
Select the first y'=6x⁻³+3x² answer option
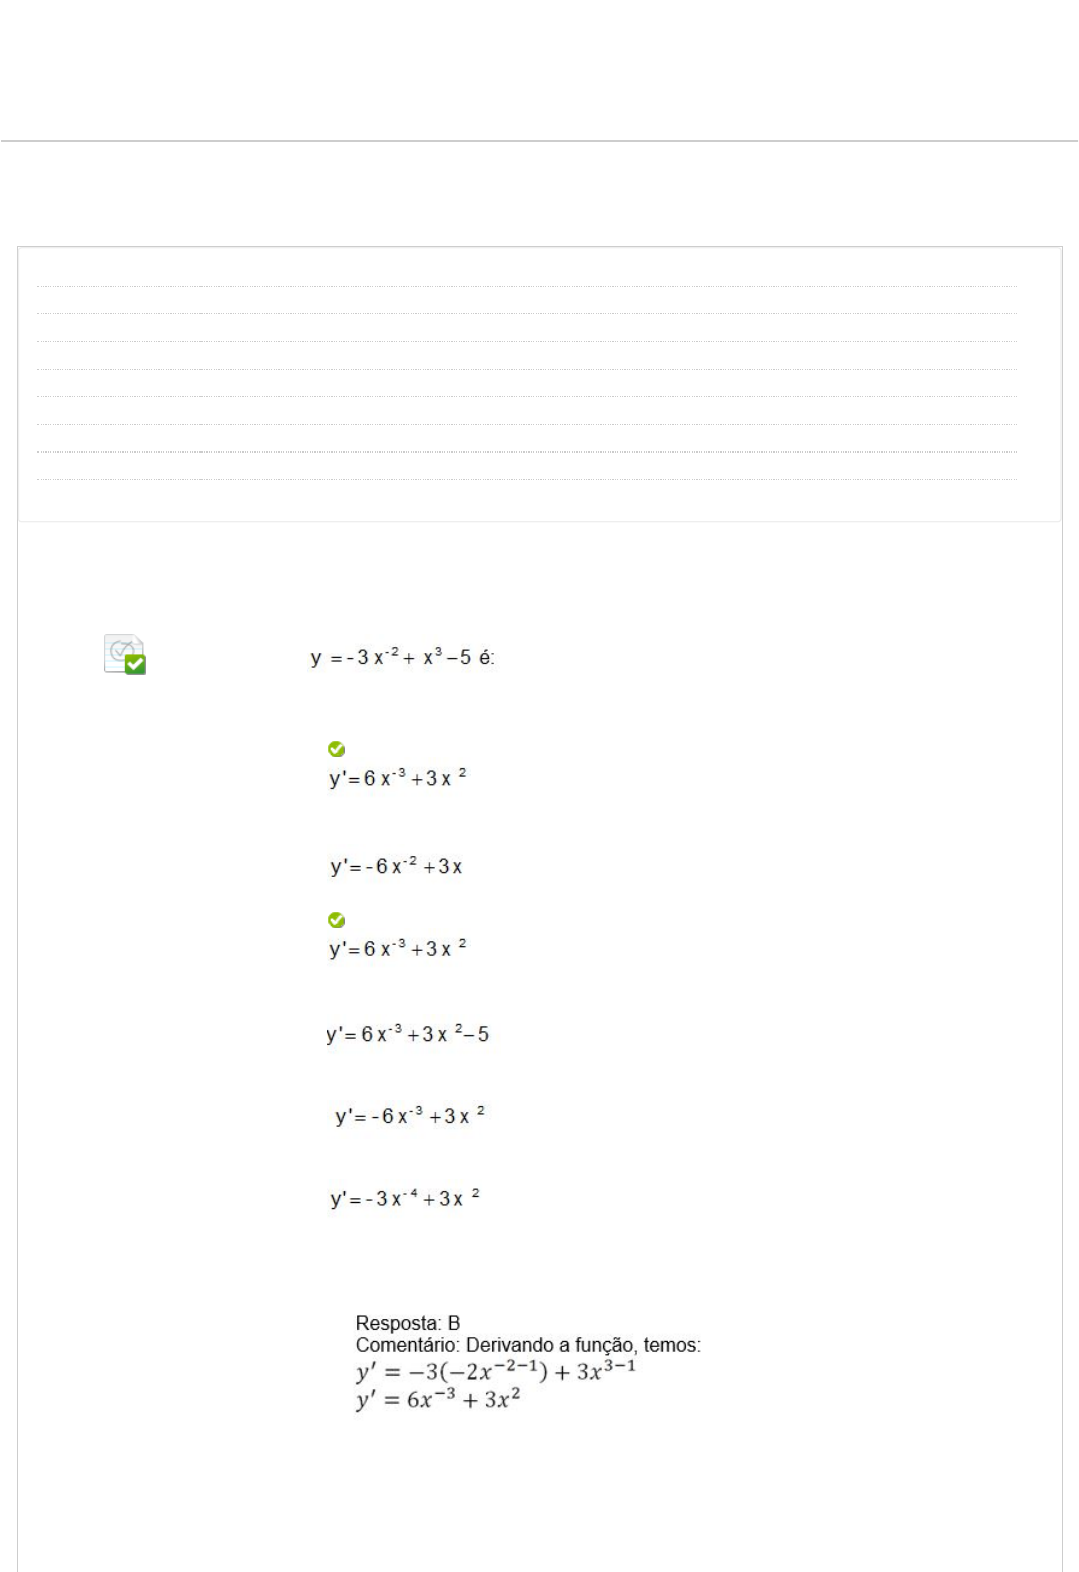click(398, 777)
